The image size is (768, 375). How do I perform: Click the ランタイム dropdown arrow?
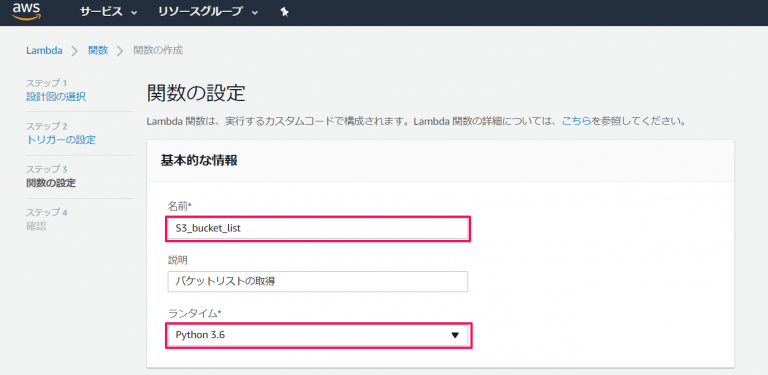[x=455, y=335]
